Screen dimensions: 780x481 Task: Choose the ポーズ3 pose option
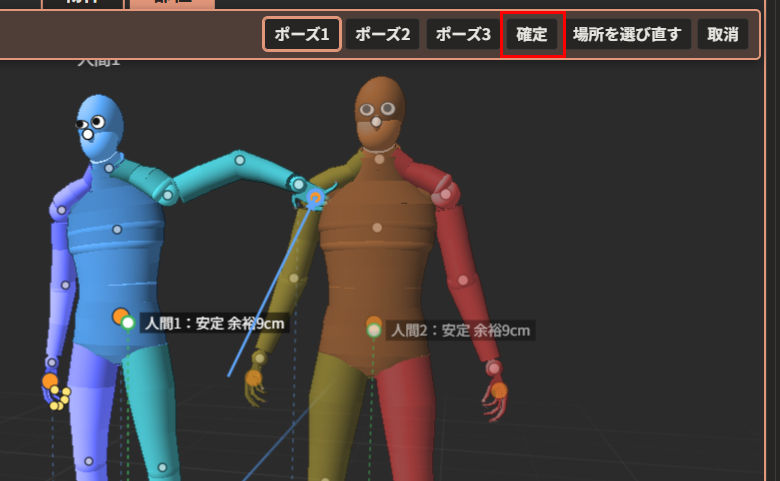click(x=463, y=34)
